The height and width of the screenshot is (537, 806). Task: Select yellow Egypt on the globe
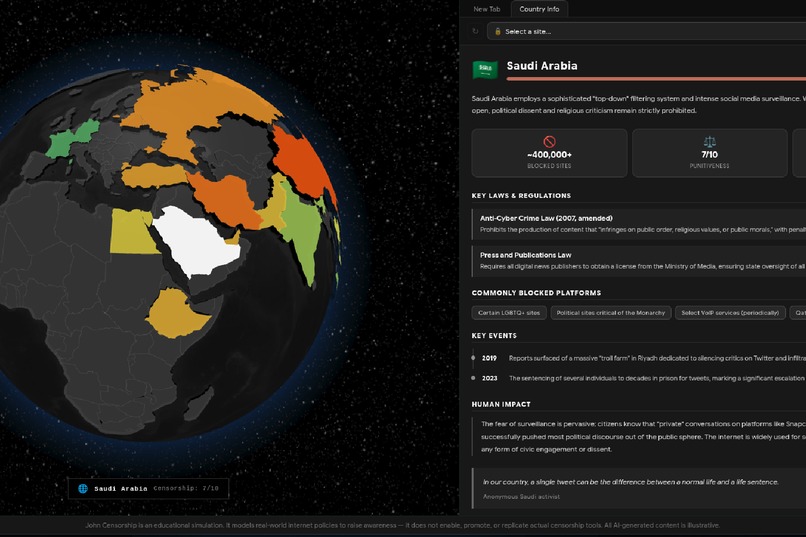pos(131,231)
